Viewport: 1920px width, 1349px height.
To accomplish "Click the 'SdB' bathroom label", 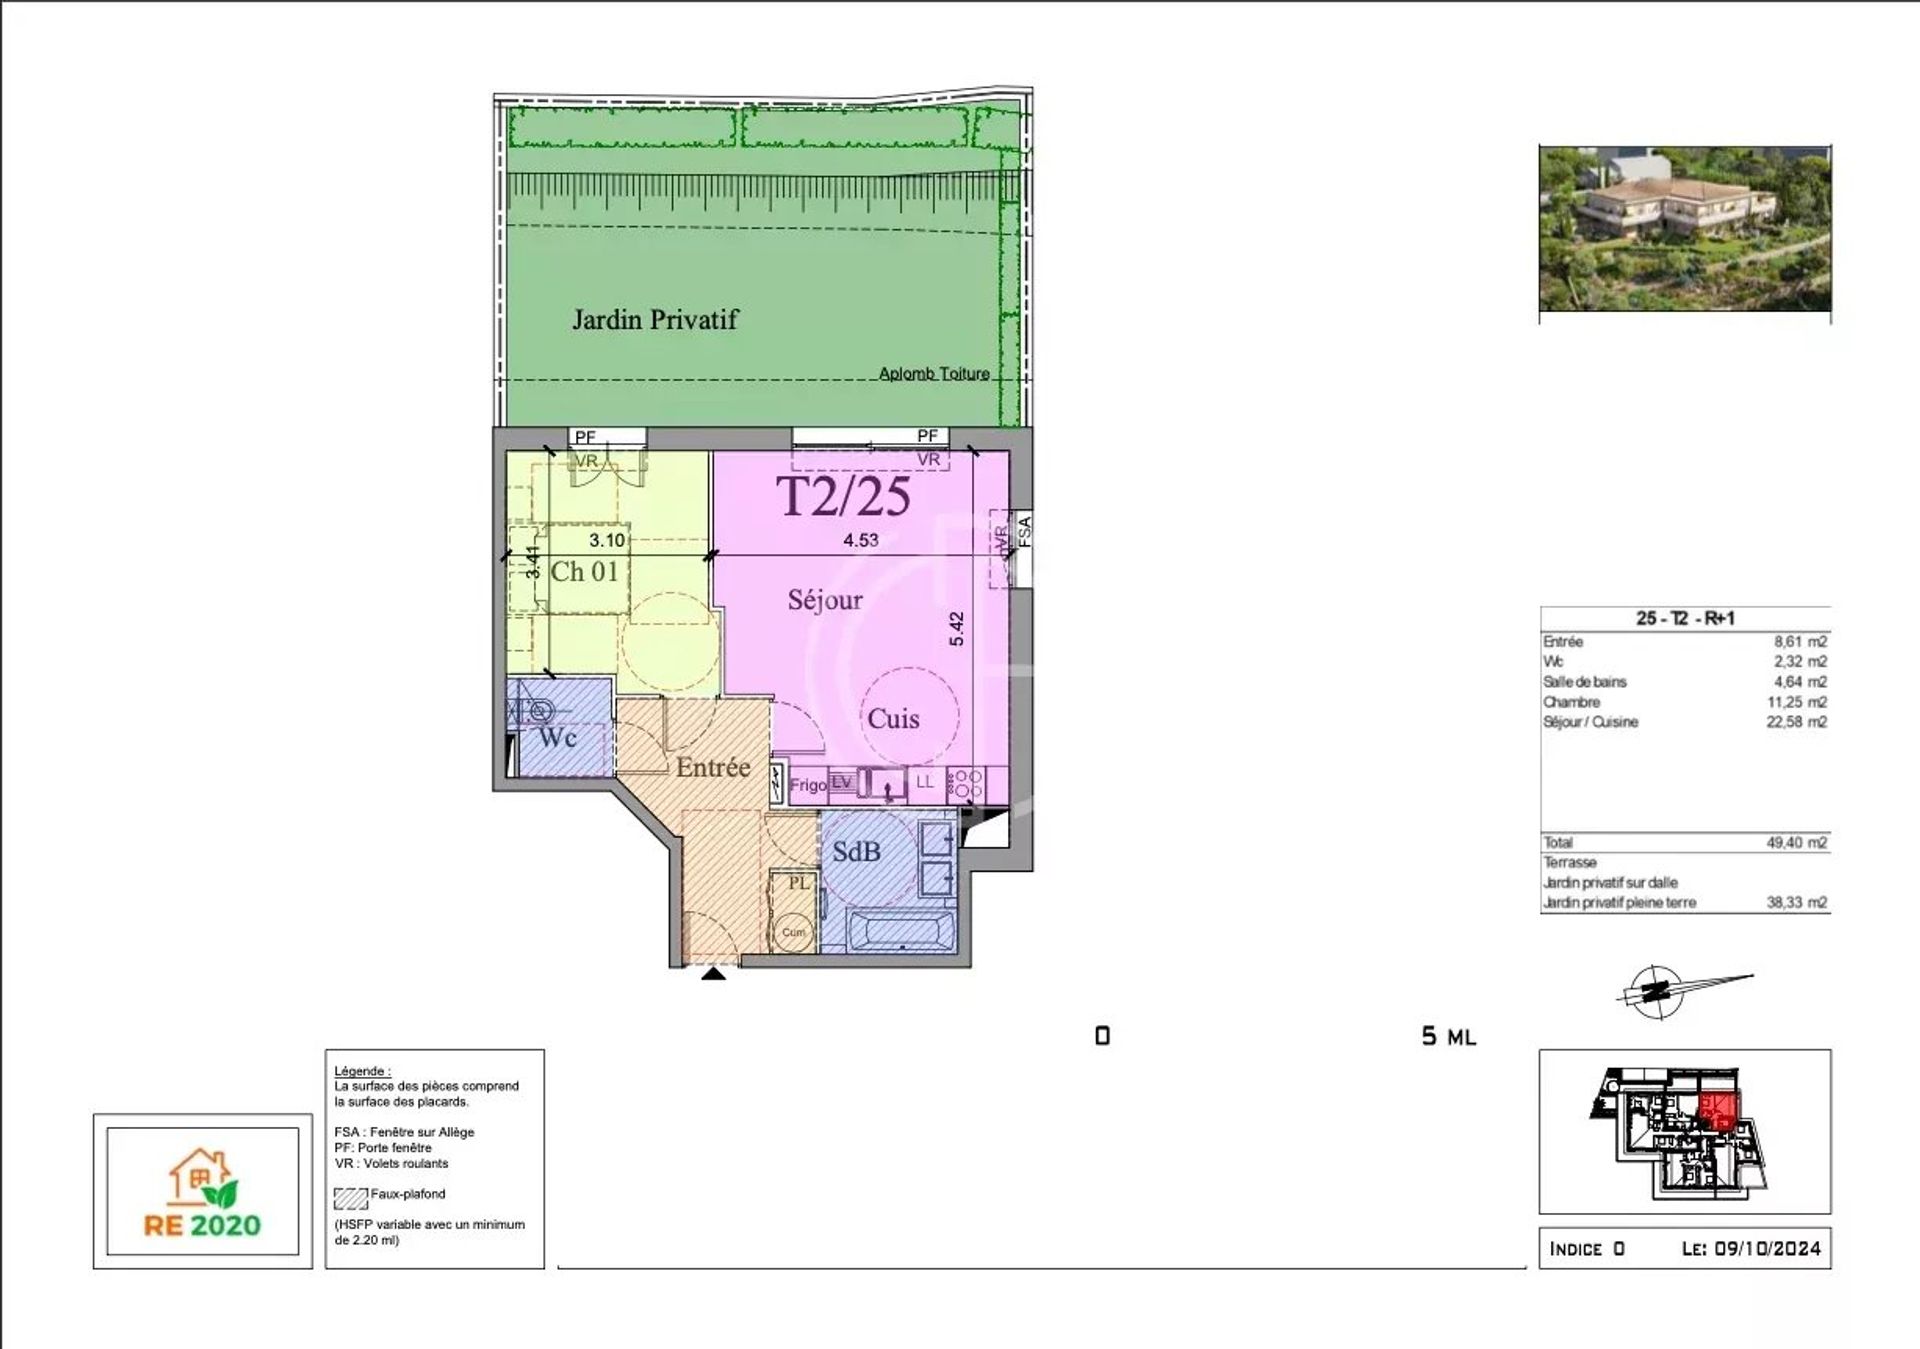I will coord(857,851).
